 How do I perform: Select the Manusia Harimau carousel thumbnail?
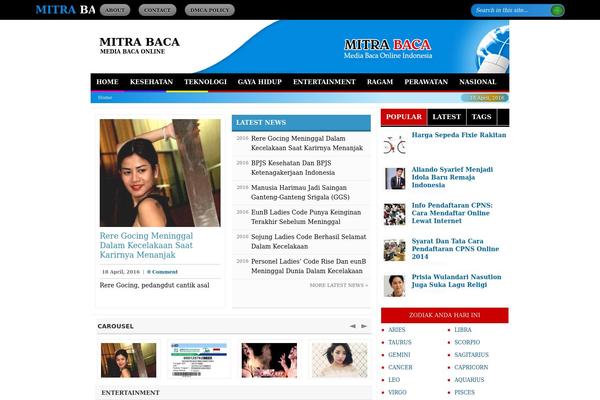(x=269, y=360)
